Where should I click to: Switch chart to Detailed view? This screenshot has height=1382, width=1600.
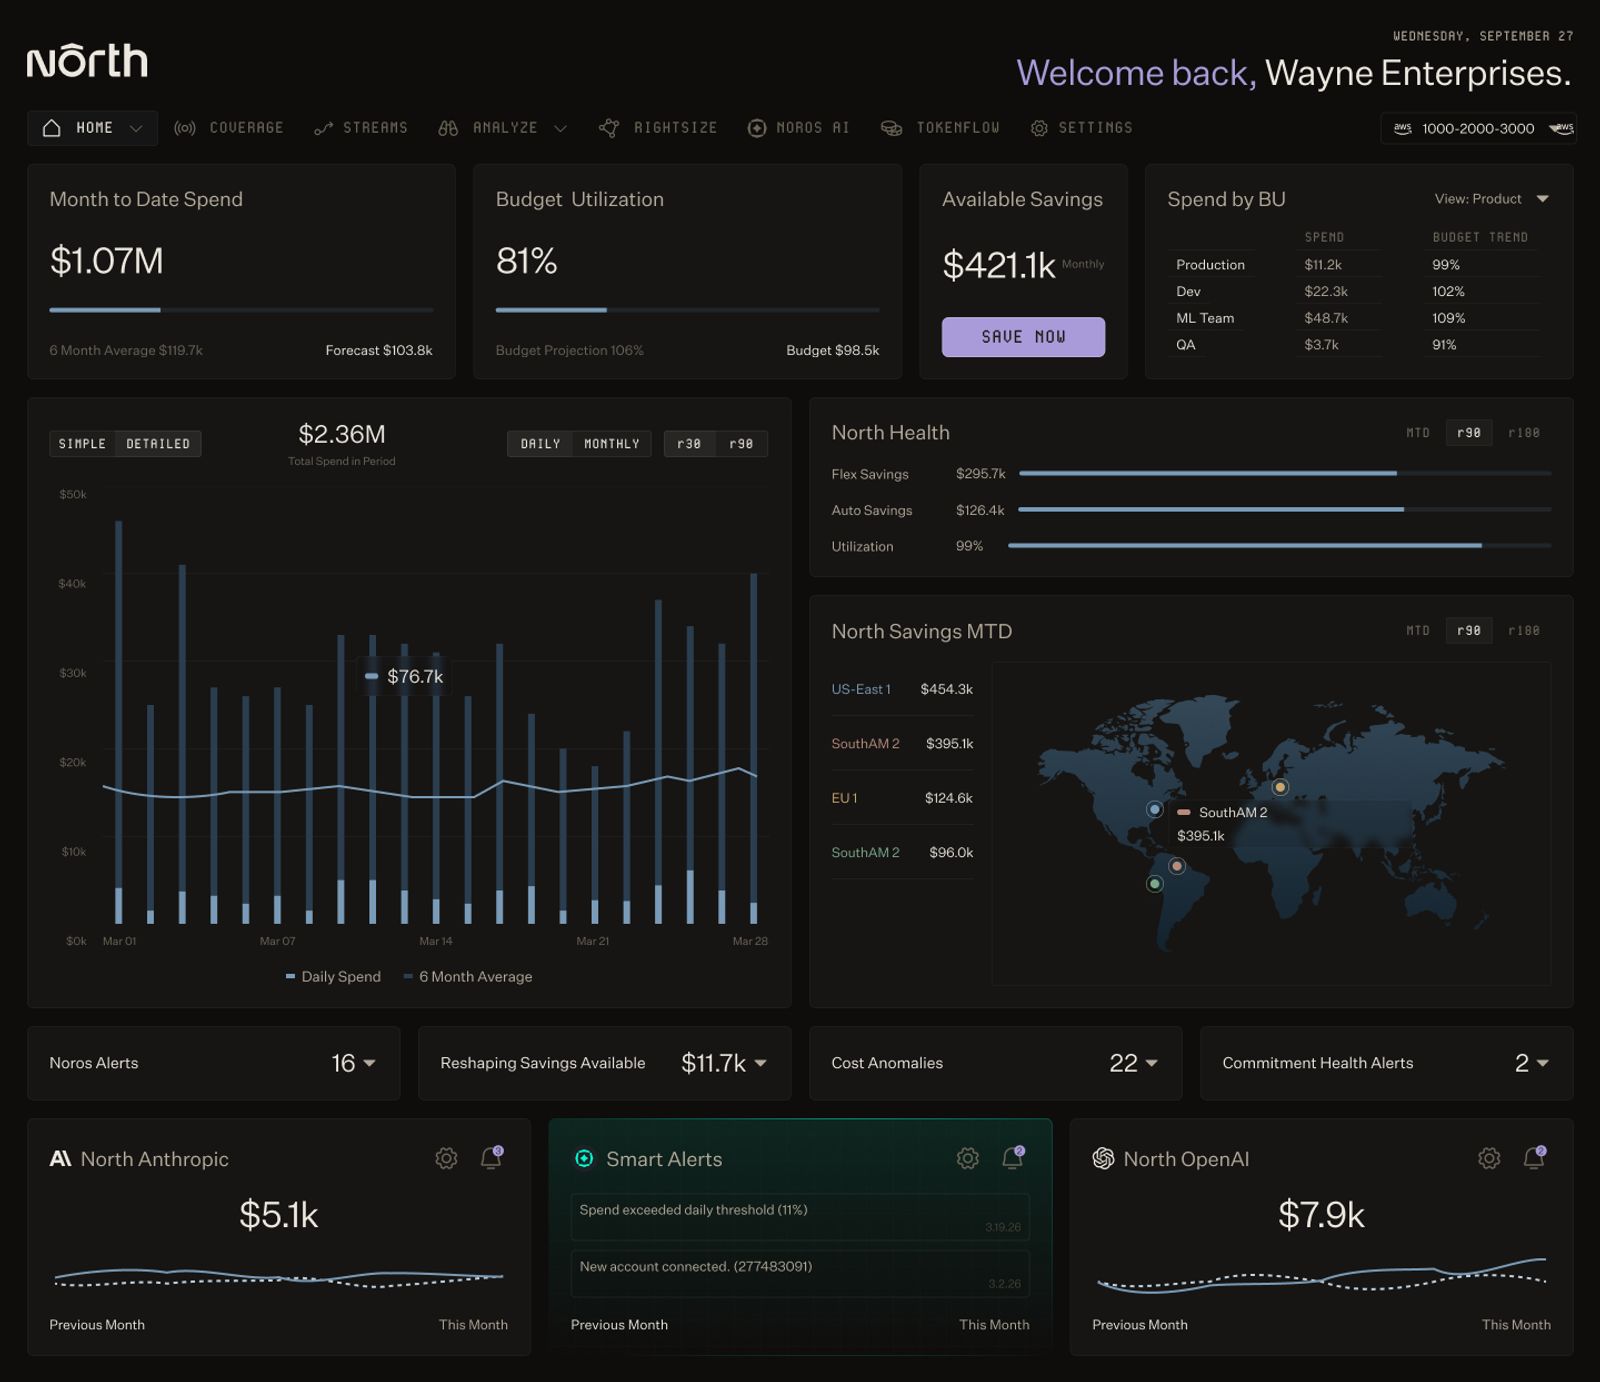pyautogui.click(x=158, y=444)
